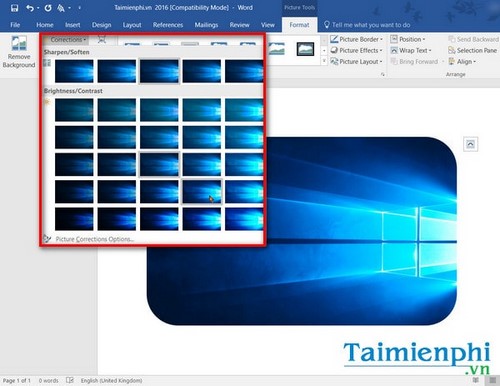
Task: Expand the Picture Styles gallery more arrow
Action: coord(324,61)
